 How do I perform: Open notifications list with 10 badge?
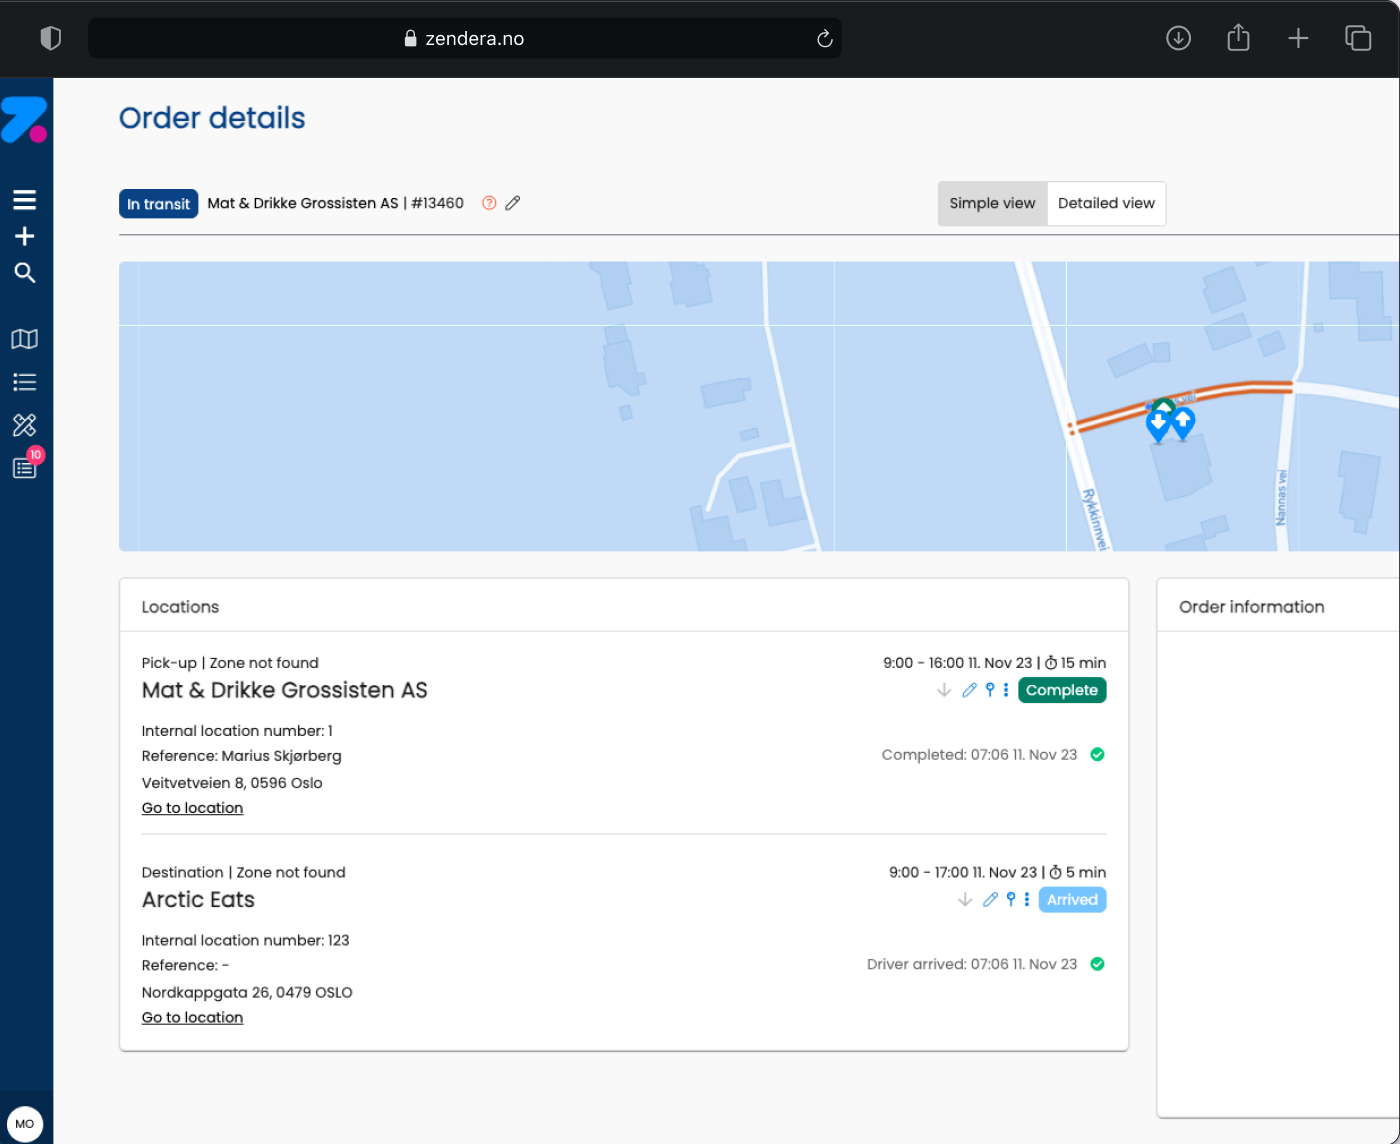click(25, 467)
